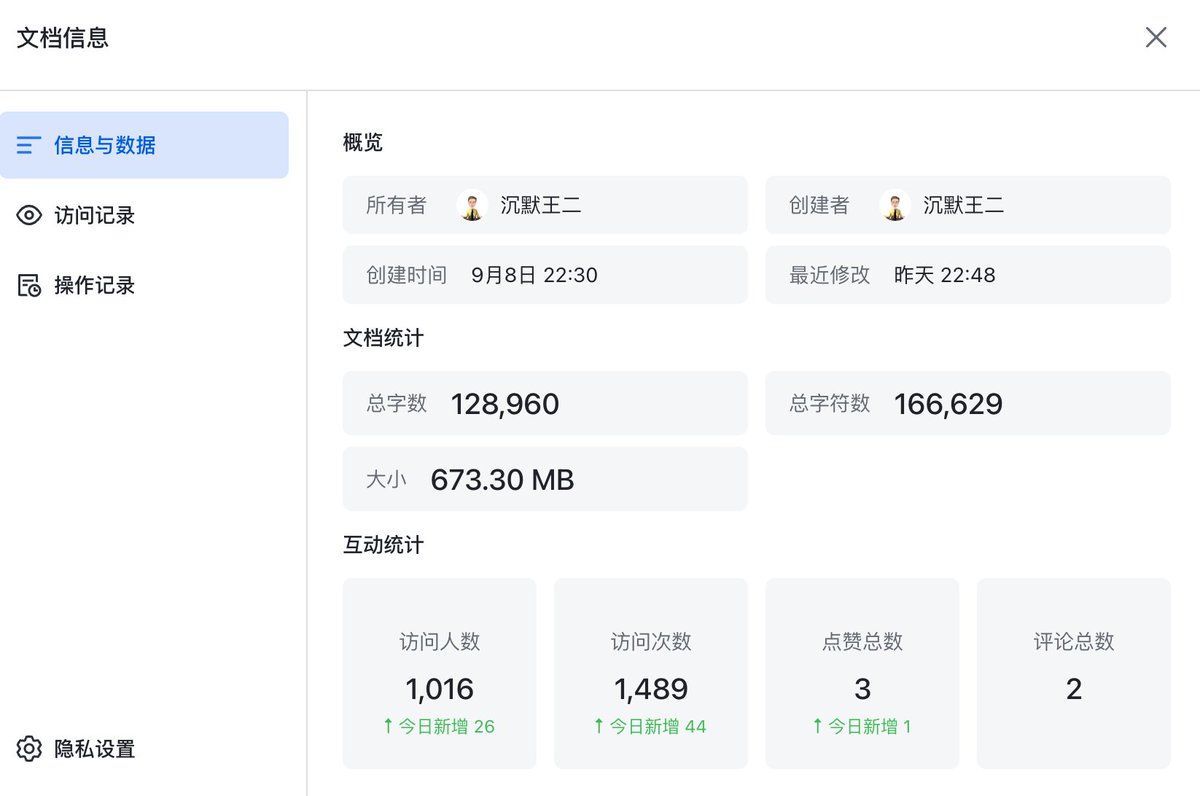Viewport: 1200px width, 796px height.
Task: Click the 所有者 label
Action: 396,205
